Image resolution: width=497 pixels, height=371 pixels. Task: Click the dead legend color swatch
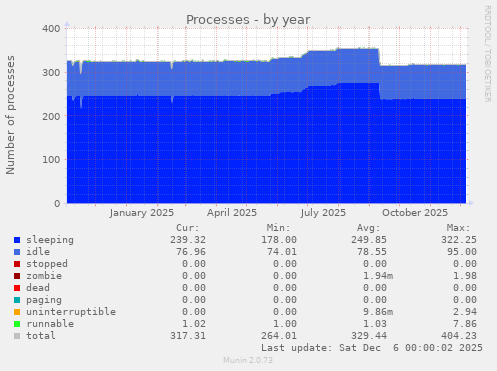[x=17, y=288]
